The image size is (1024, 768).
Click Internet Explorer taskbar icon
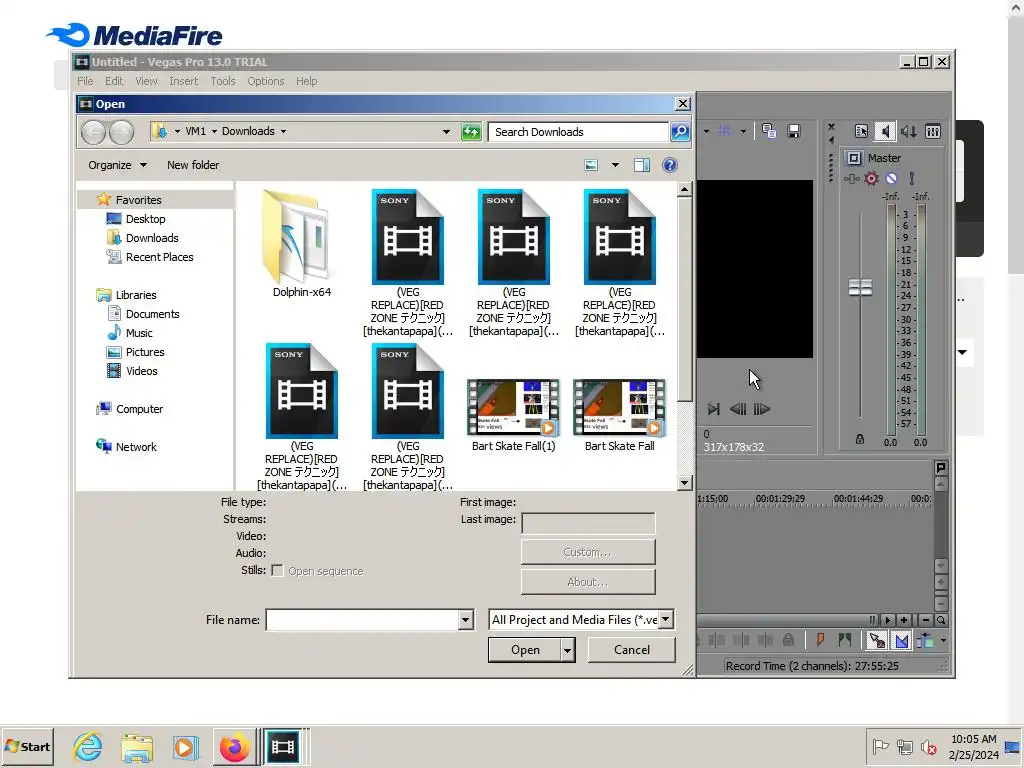(x=88, y=747)
